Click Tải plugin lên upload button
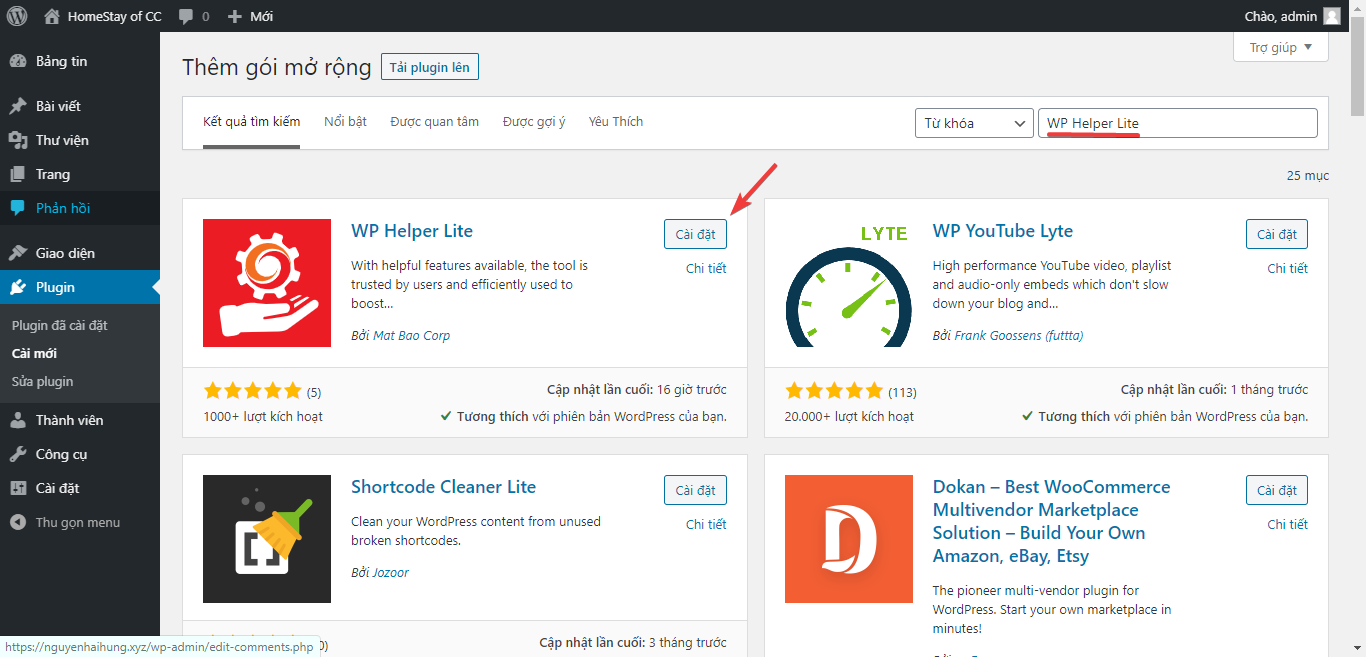Screen dimensions: 1366x657 point(430,67)
